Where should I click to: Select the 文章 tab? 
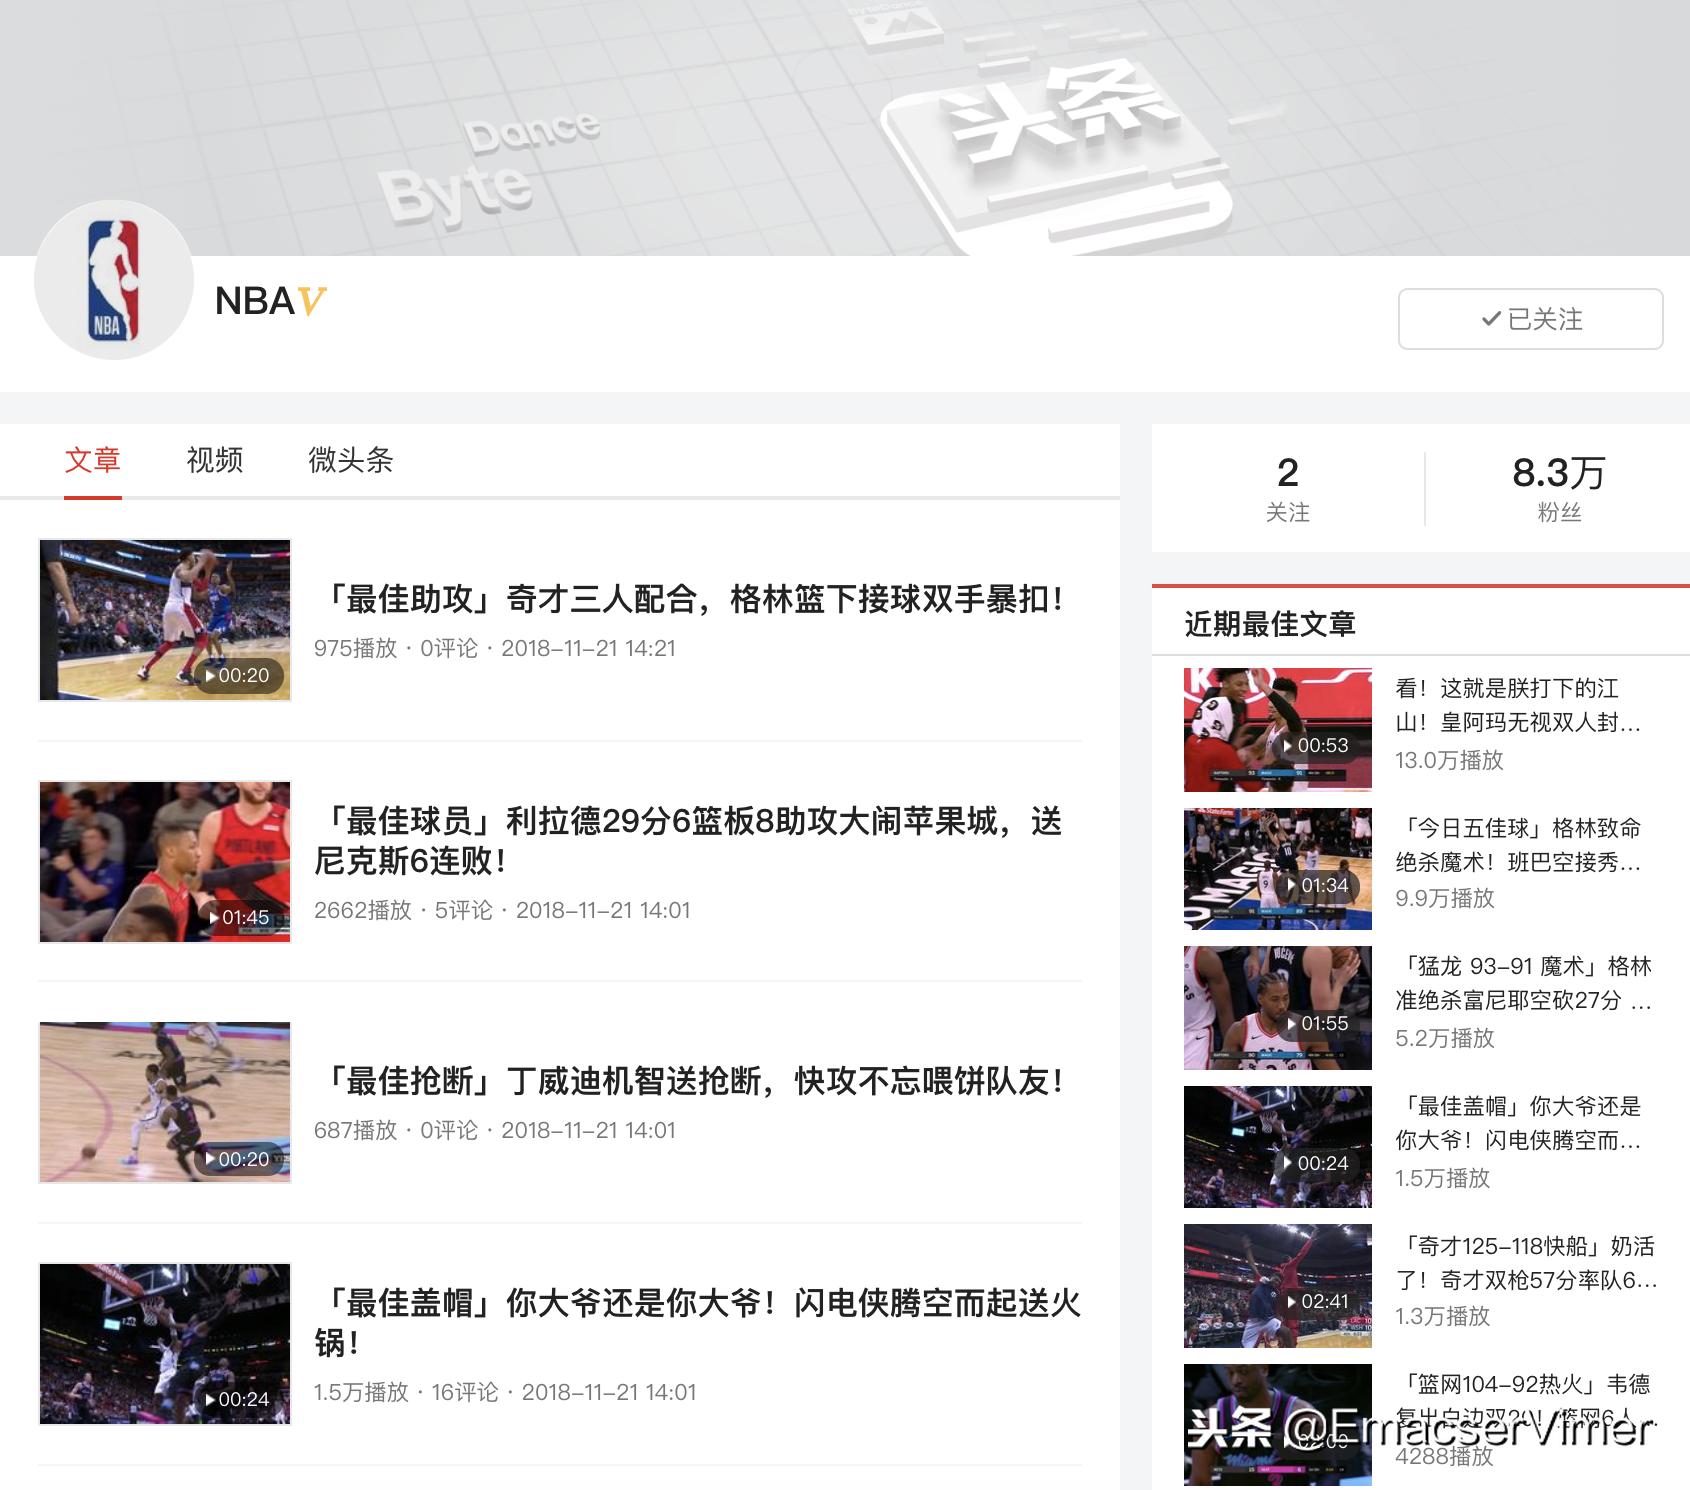[93, 460]
